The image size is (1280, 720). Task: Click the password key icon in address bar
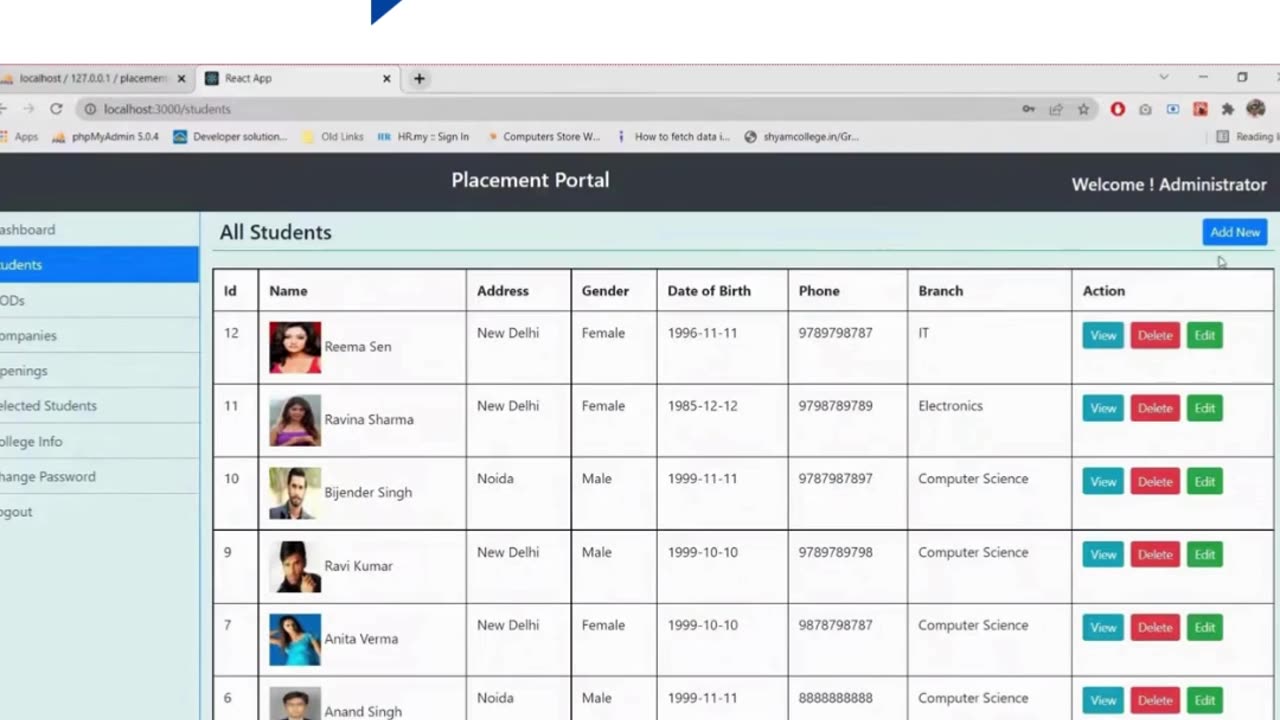(1028, 109)
